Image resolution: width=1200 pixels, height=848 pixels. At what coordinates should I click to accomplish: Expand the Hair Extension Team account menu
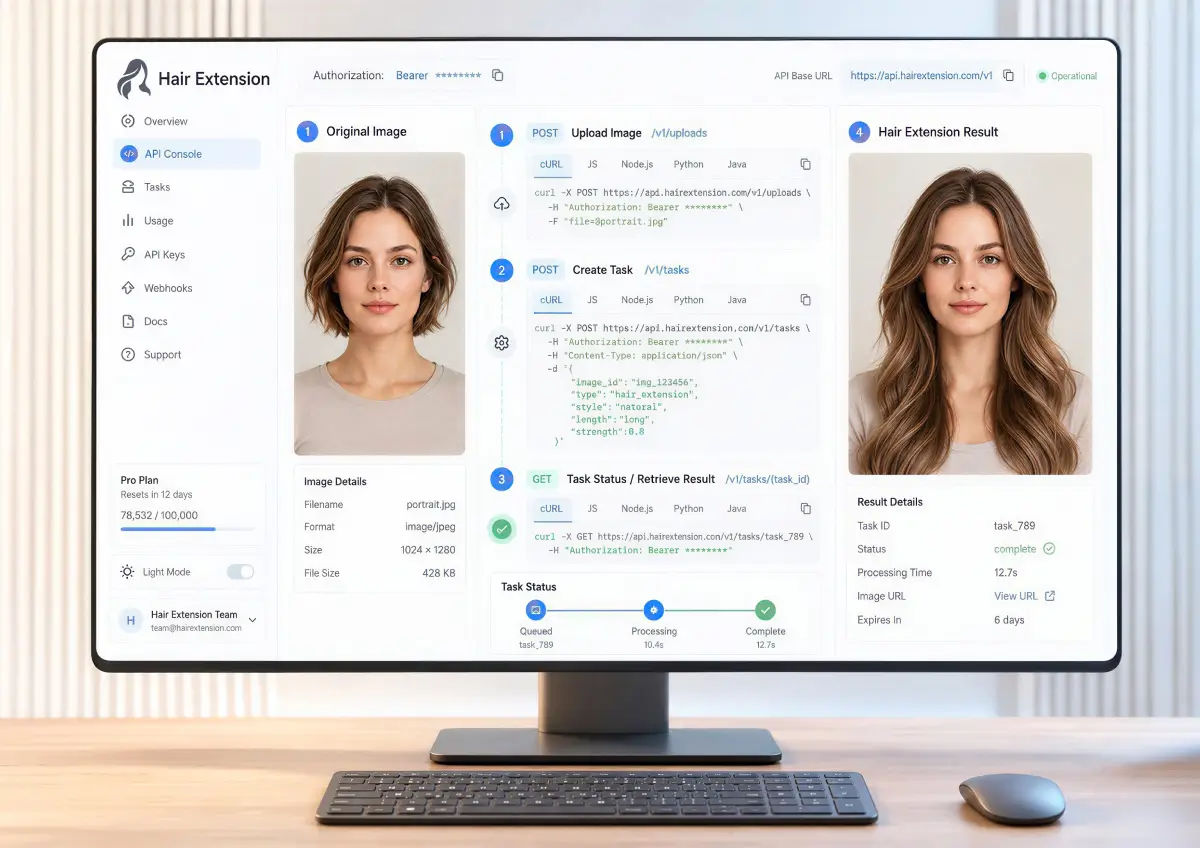click(x=252, y=620)
